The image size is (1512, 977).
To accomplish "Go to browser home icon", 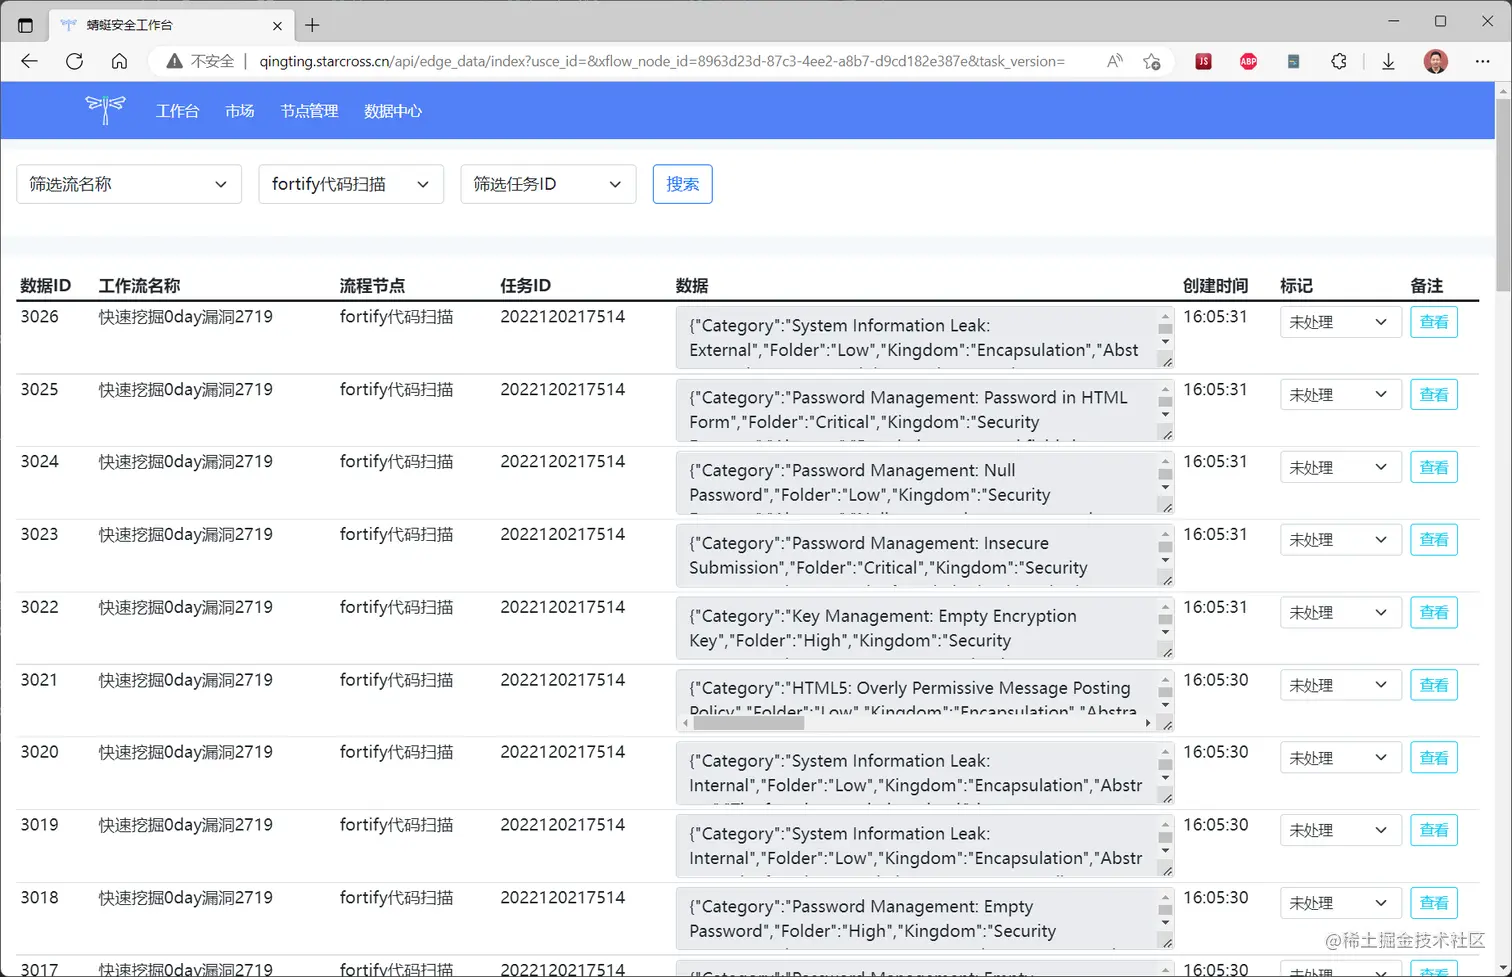I will (119, 61).
